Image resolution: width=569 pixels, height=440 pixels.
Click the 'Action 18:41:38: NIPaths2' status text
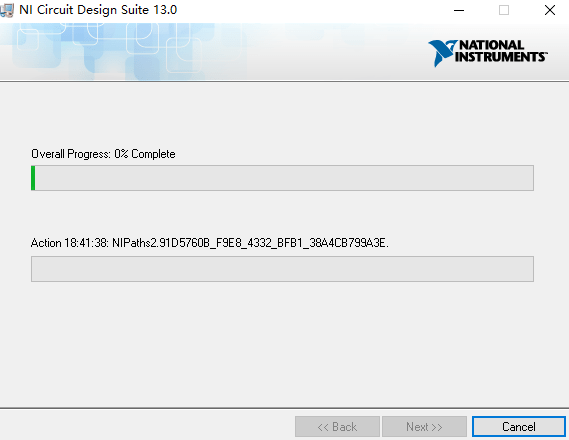click(210, 243)
